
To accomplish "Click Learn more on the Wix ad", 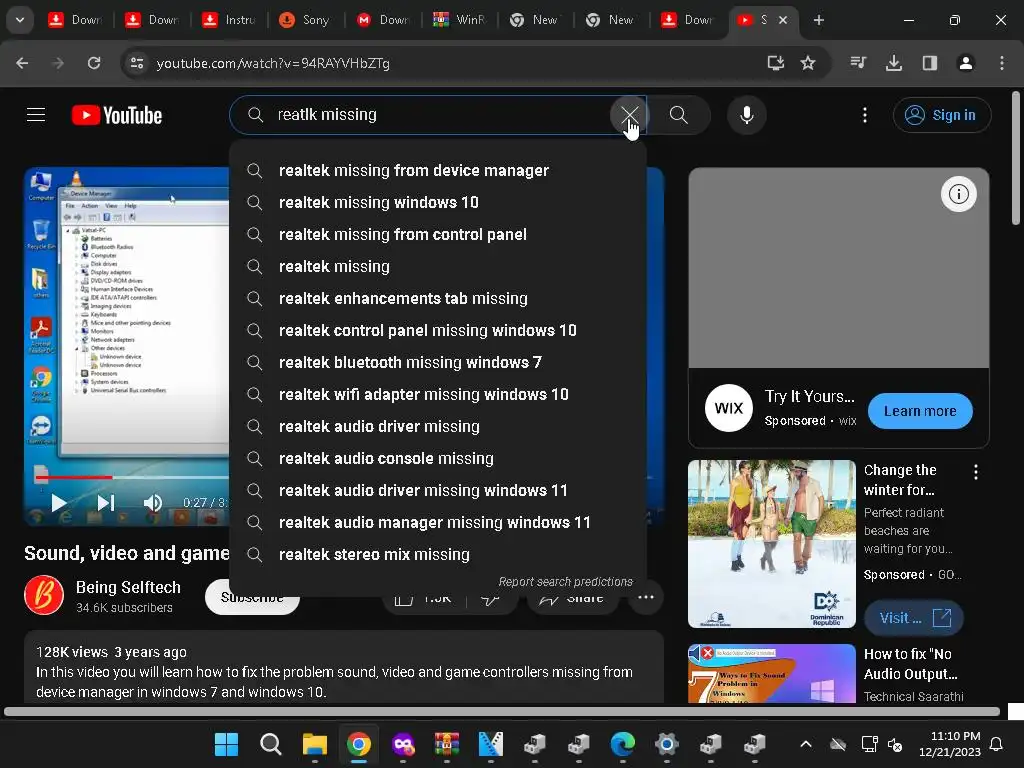I will 920,411.
